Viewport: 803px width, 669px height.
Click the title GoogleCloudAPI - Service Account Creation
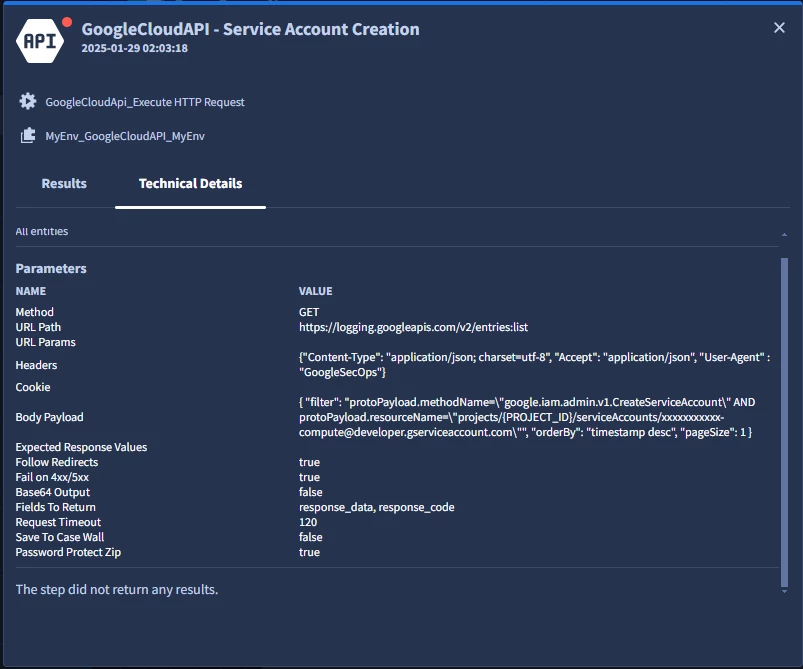[x=250, y=29]
